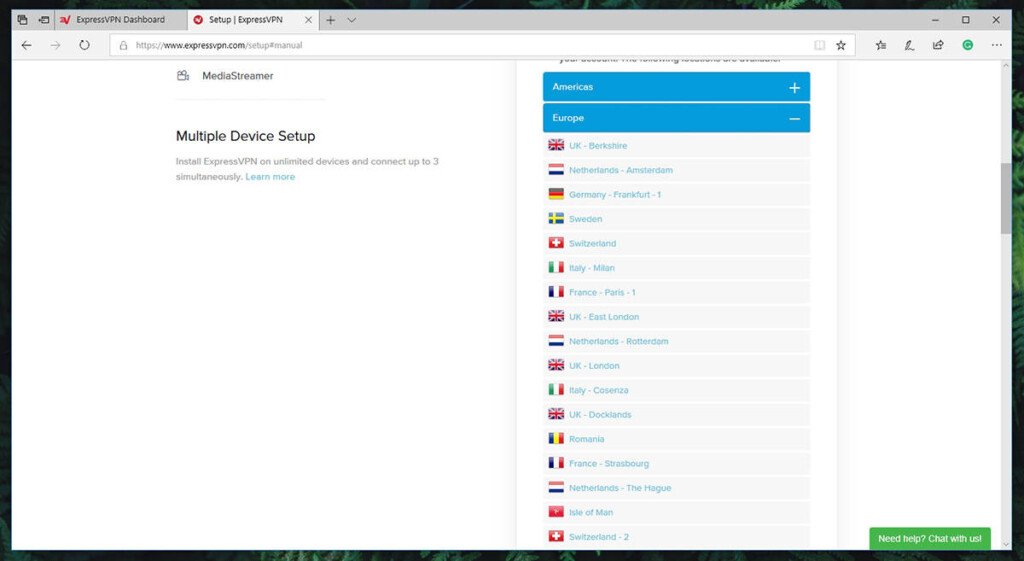The height and width of the screenshot is (561, 1024).
Task: Close the Setup | ExpressVPN tab
Action: pyautogui.click(x=308, y=20)
